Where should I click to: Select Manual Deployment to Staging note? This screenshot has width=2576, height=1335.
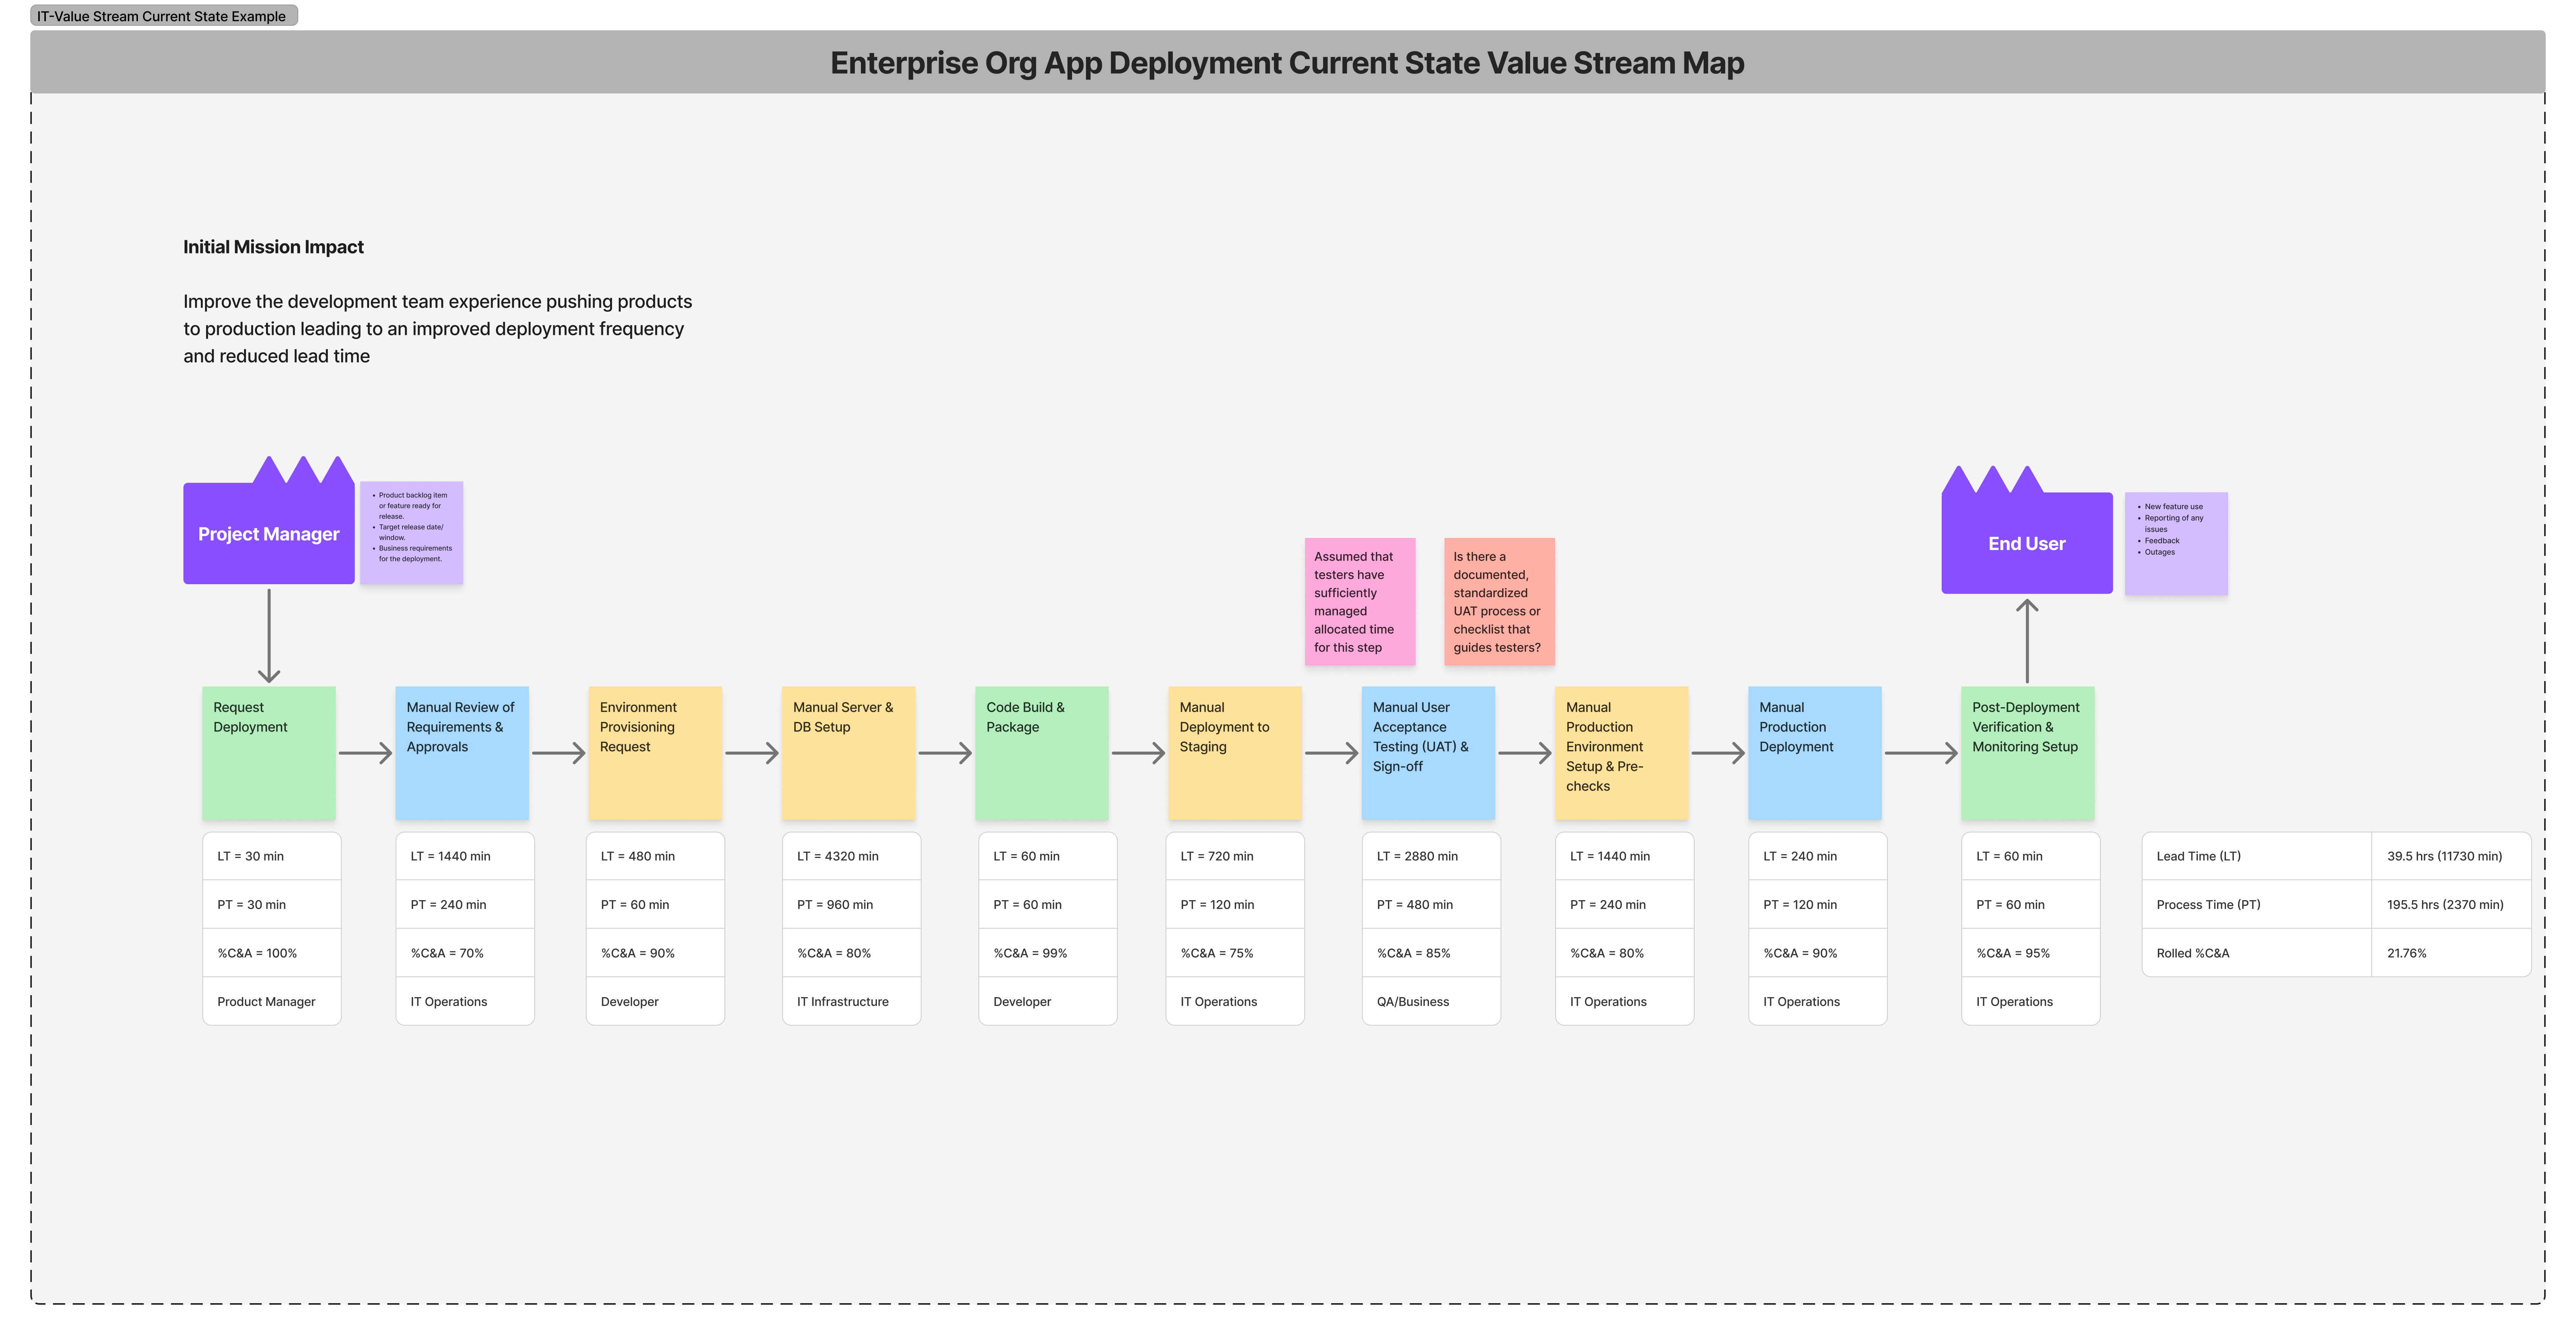(1235, 753)
